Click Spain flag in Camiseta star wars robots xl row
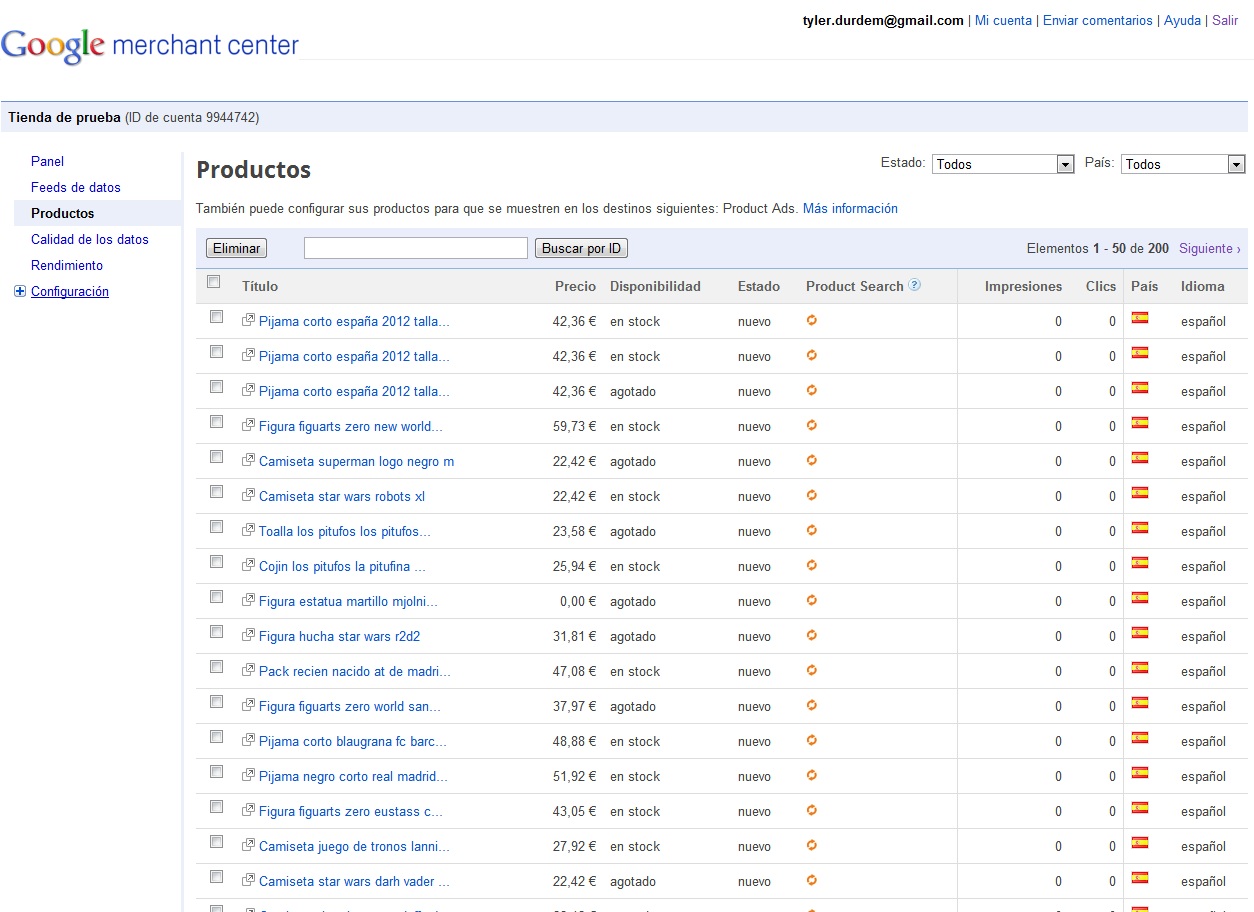Screen dimensions: 1254x912 tap(1139, 493)
